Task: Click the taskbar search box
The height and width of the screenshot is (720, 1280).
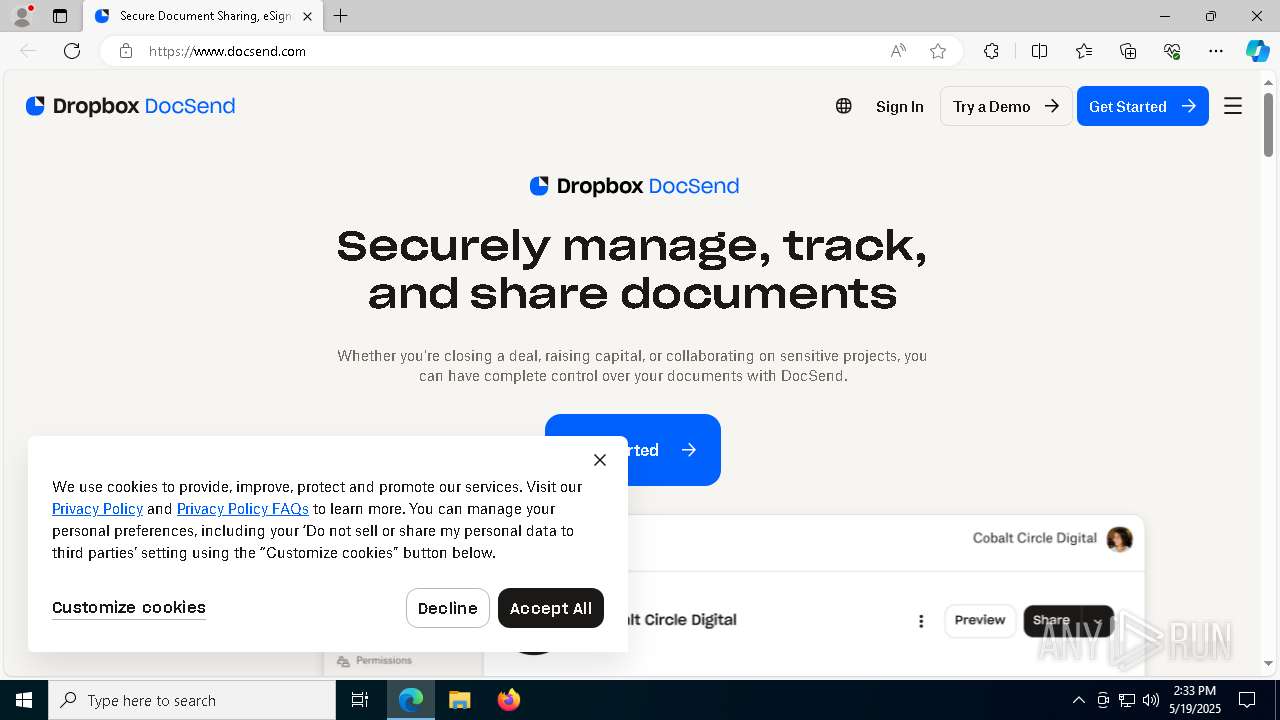Action: [192, 700]
